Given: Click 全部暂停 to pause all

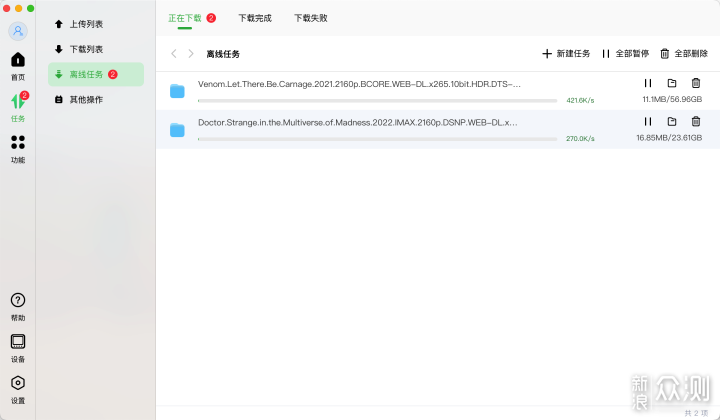Looking at the screenshot, I should [625, 54].
